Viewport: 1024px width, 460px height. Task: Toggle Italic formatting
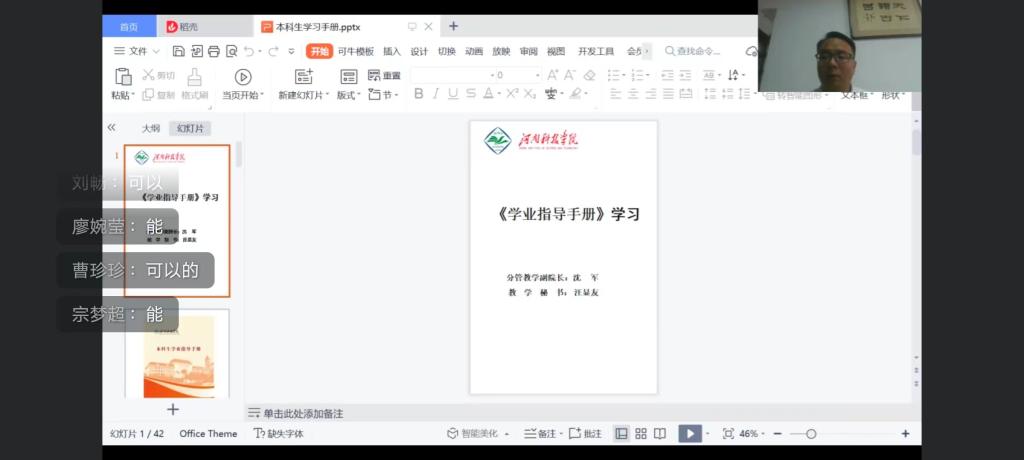[x=436, y=94]
